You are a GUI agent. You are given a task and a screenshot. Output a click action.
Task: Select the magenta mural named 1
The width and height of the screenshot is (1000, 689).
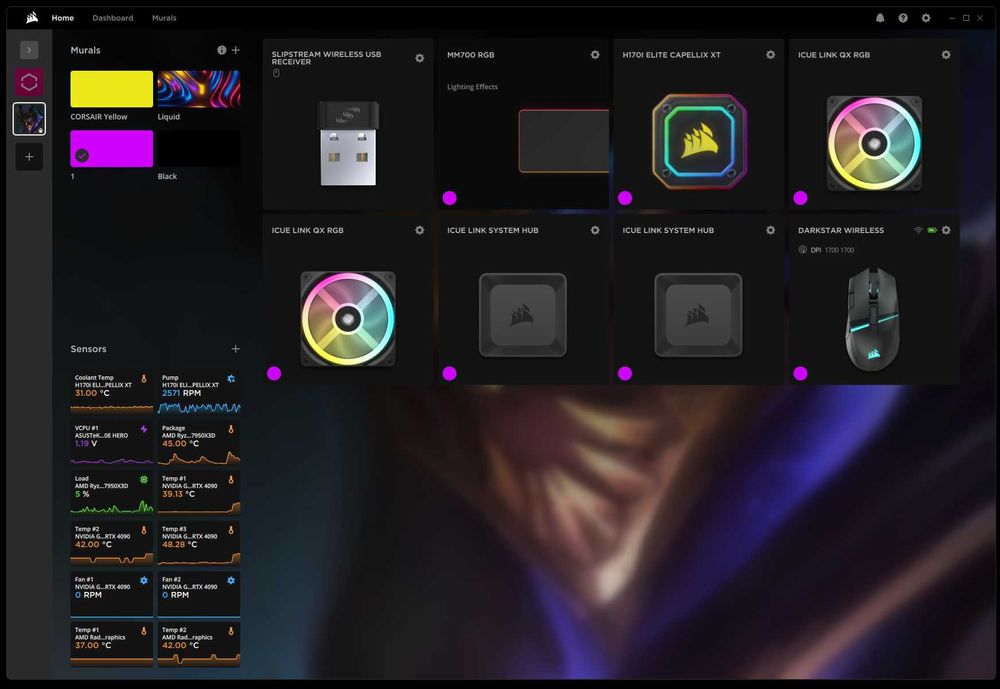point(112,149)
